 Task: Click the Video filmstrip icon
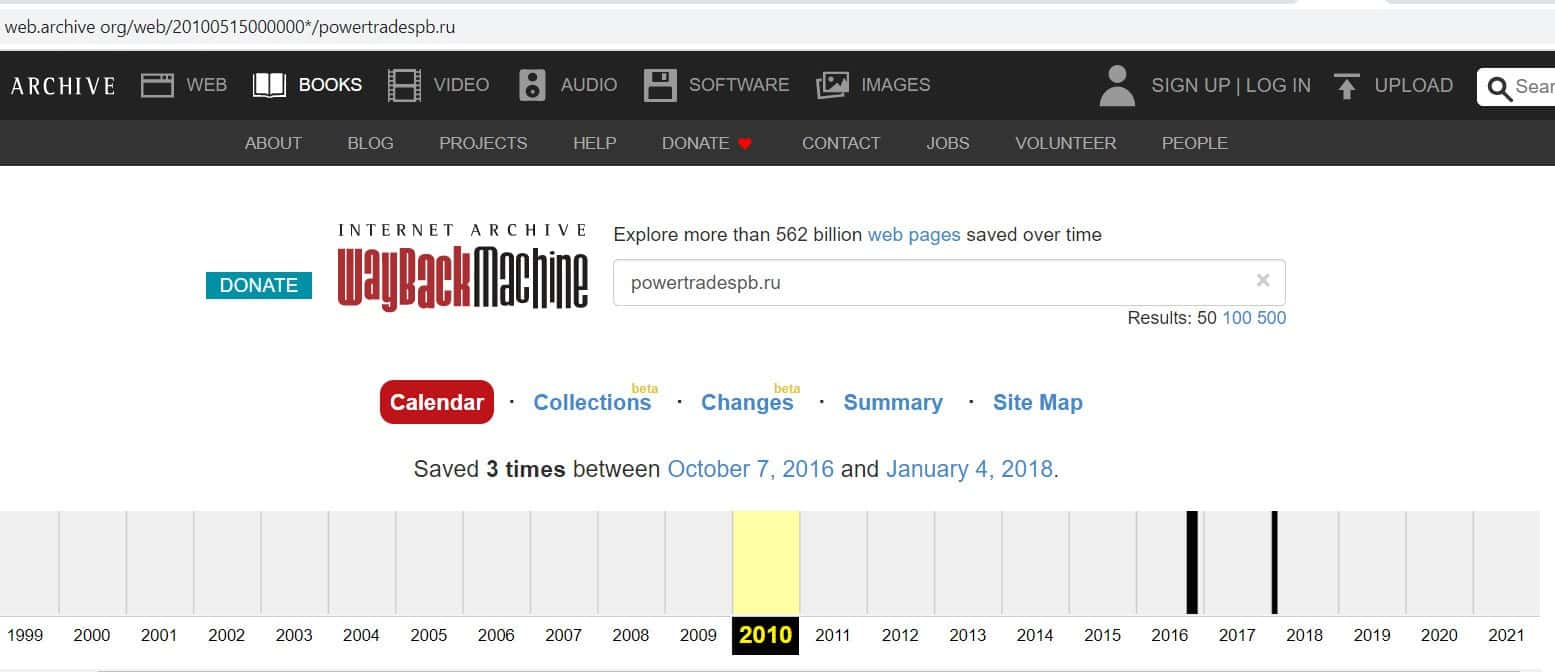point(405,85)
